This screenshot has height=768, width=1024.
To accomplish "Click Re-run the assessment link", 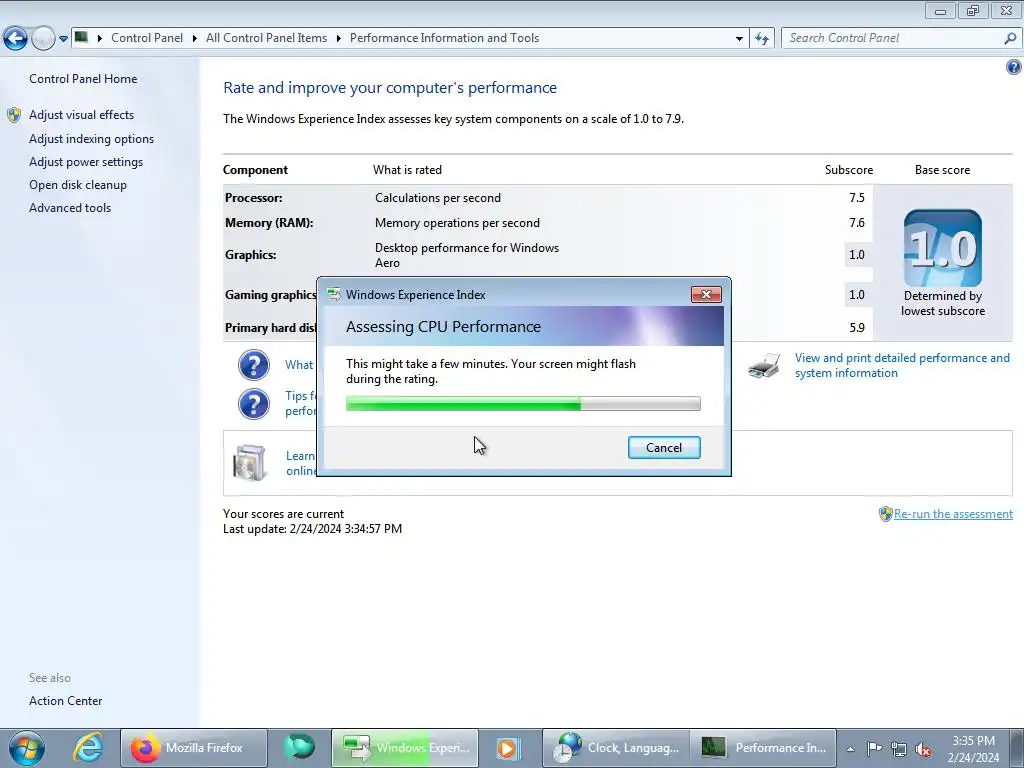I will pyautogui.click(x=953, y=514).
